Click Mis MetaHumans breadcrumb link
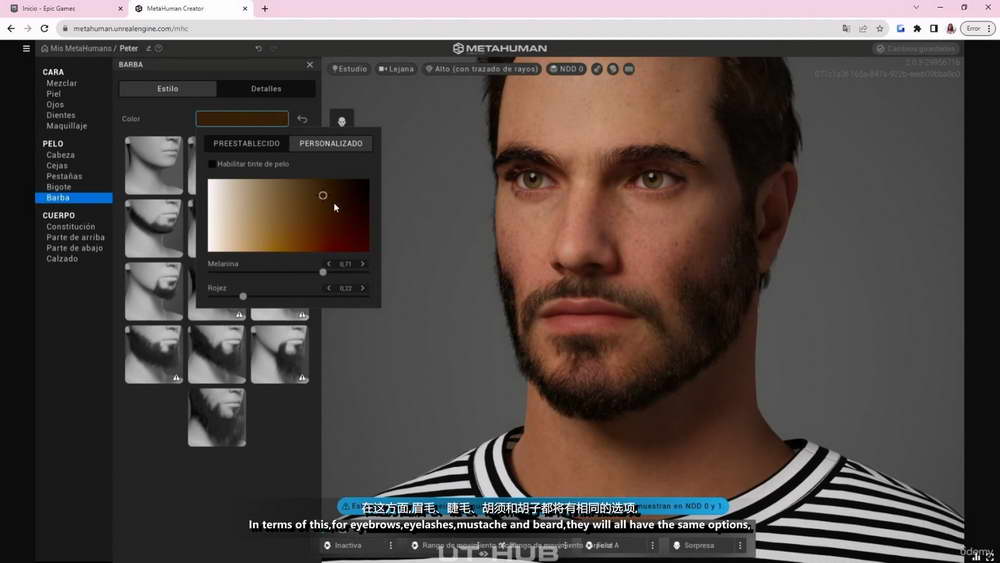Image resolution: width=1000 pixels, height=563 pixels. point(81,48)
